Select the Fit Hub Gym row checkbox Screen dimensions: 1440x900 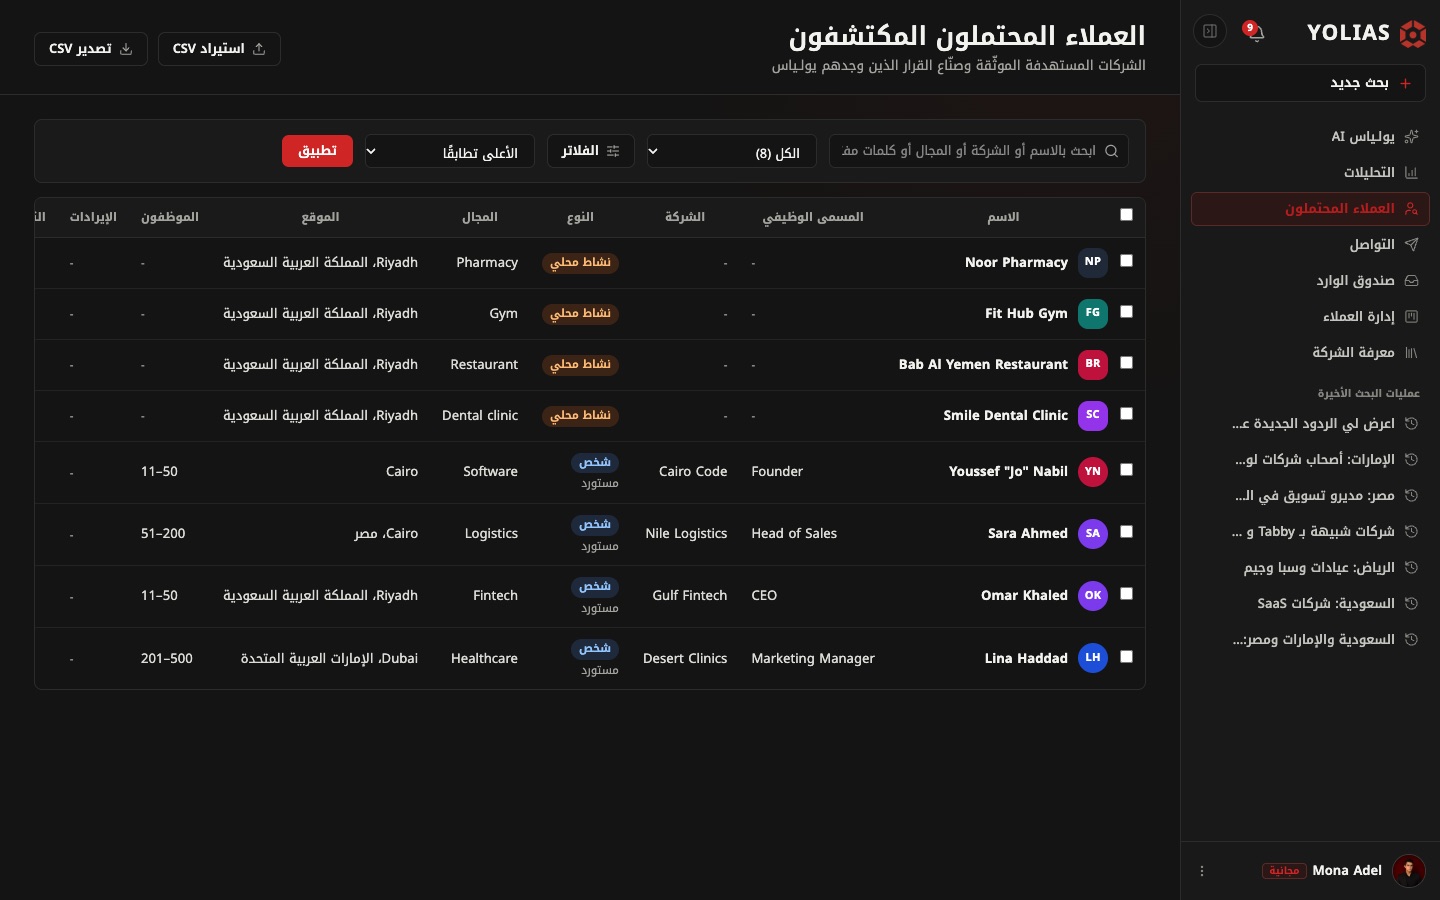click(x=1126, y=312)
